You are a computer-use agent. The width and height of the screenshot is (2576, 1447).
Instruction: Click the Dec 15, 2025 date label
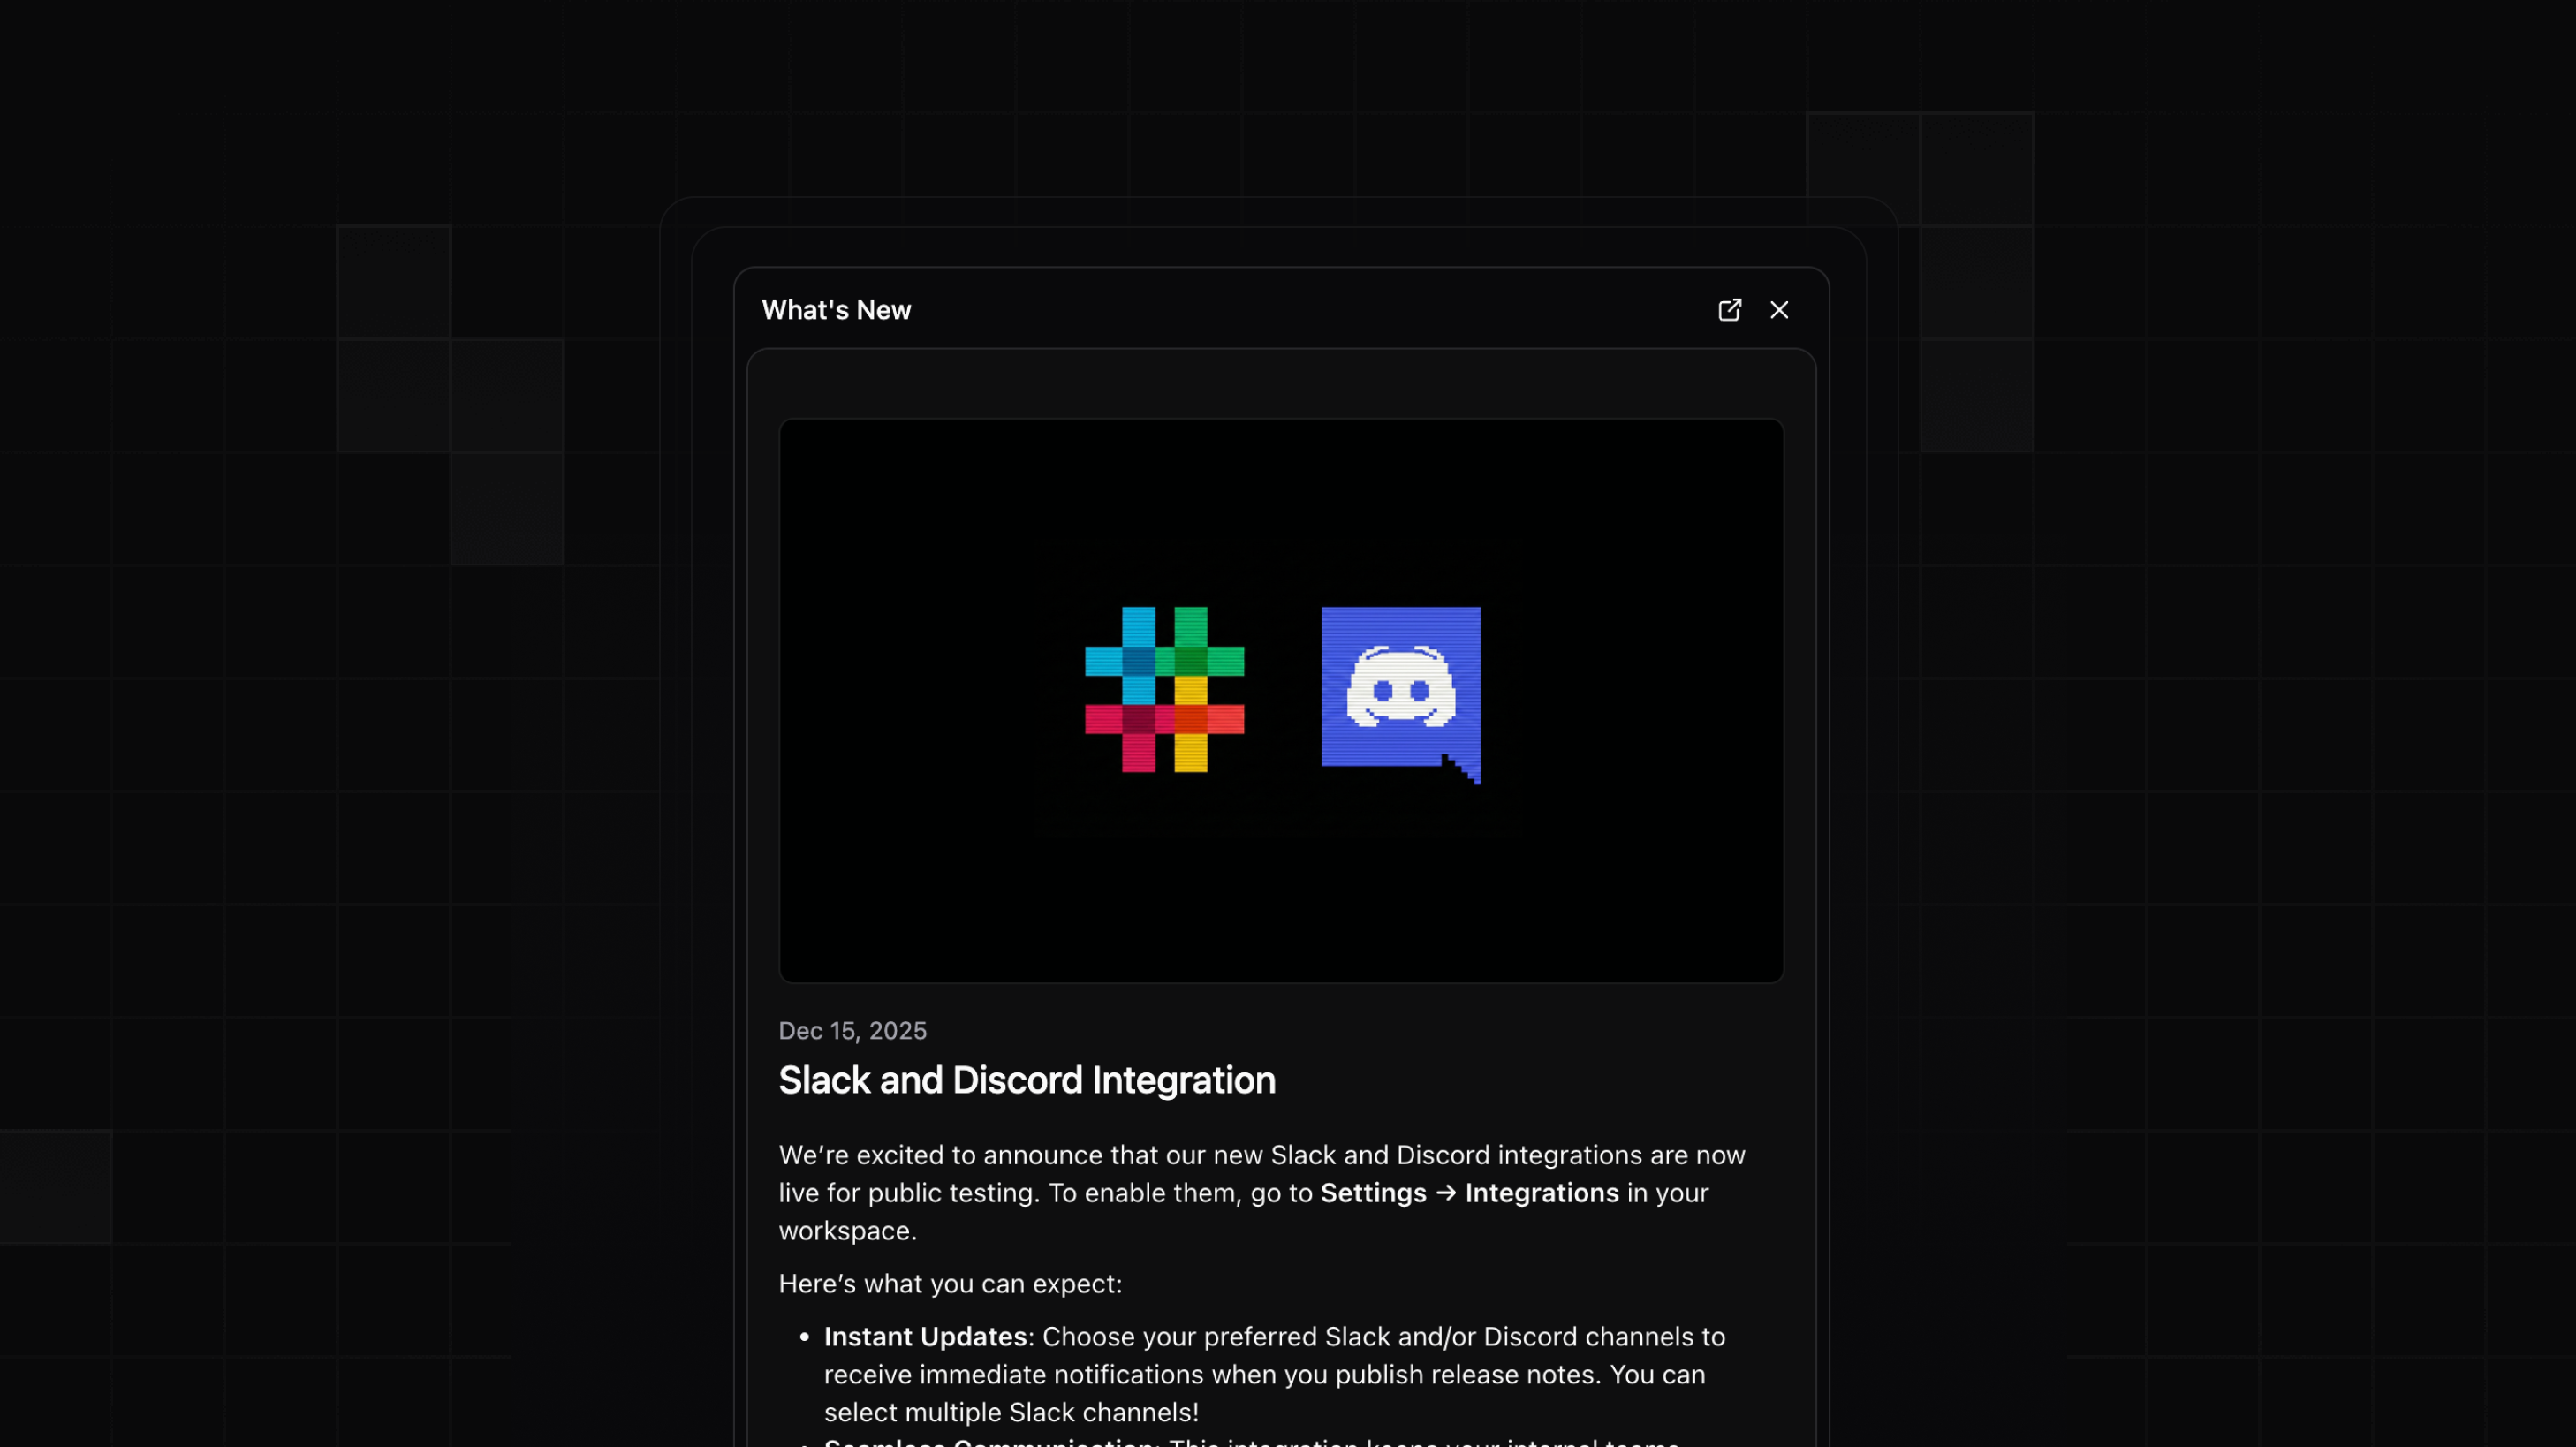852,1030
